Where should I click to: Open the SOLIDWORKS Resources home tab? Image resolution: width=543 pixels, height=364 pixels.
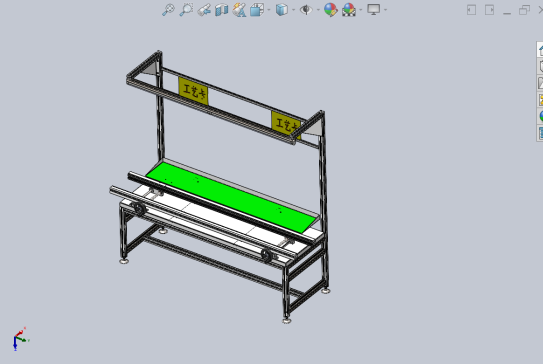(540, 50)
